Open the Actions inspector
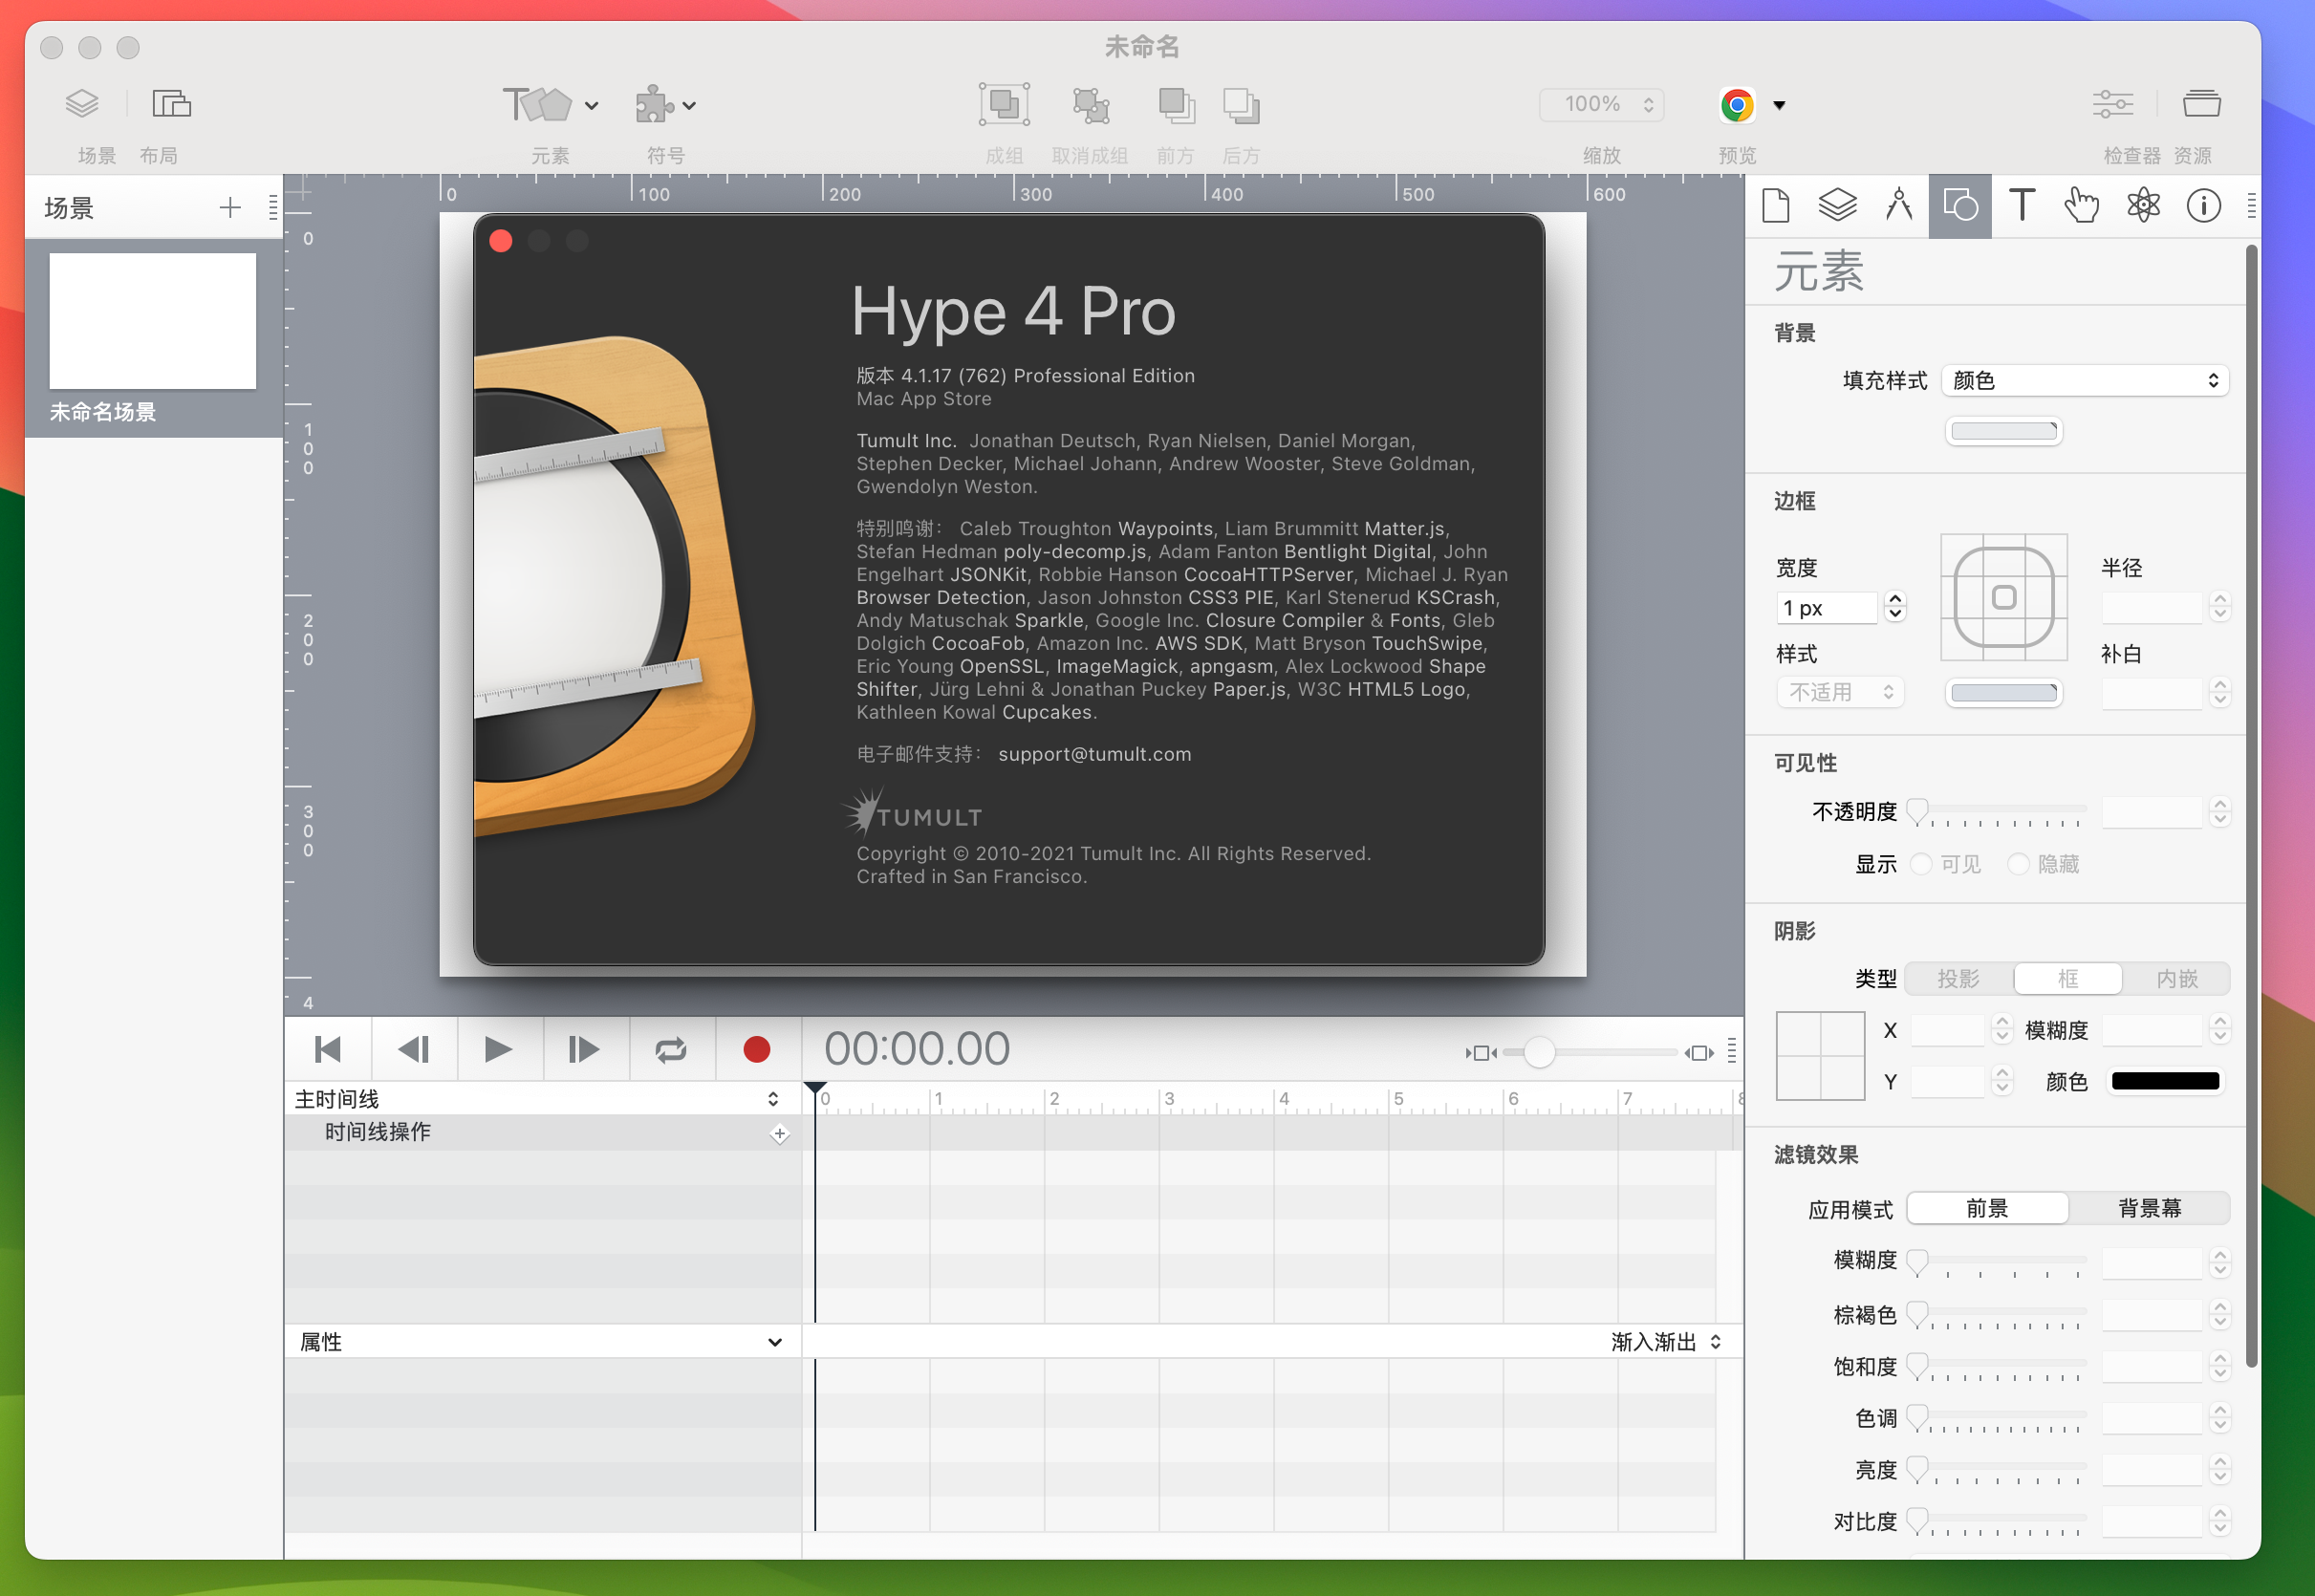2315x1596 pixels. (2082, 205)
